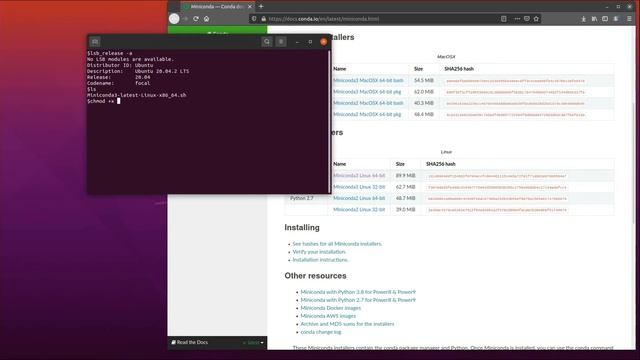Click SHA256 hash header in Linux table

440,164
